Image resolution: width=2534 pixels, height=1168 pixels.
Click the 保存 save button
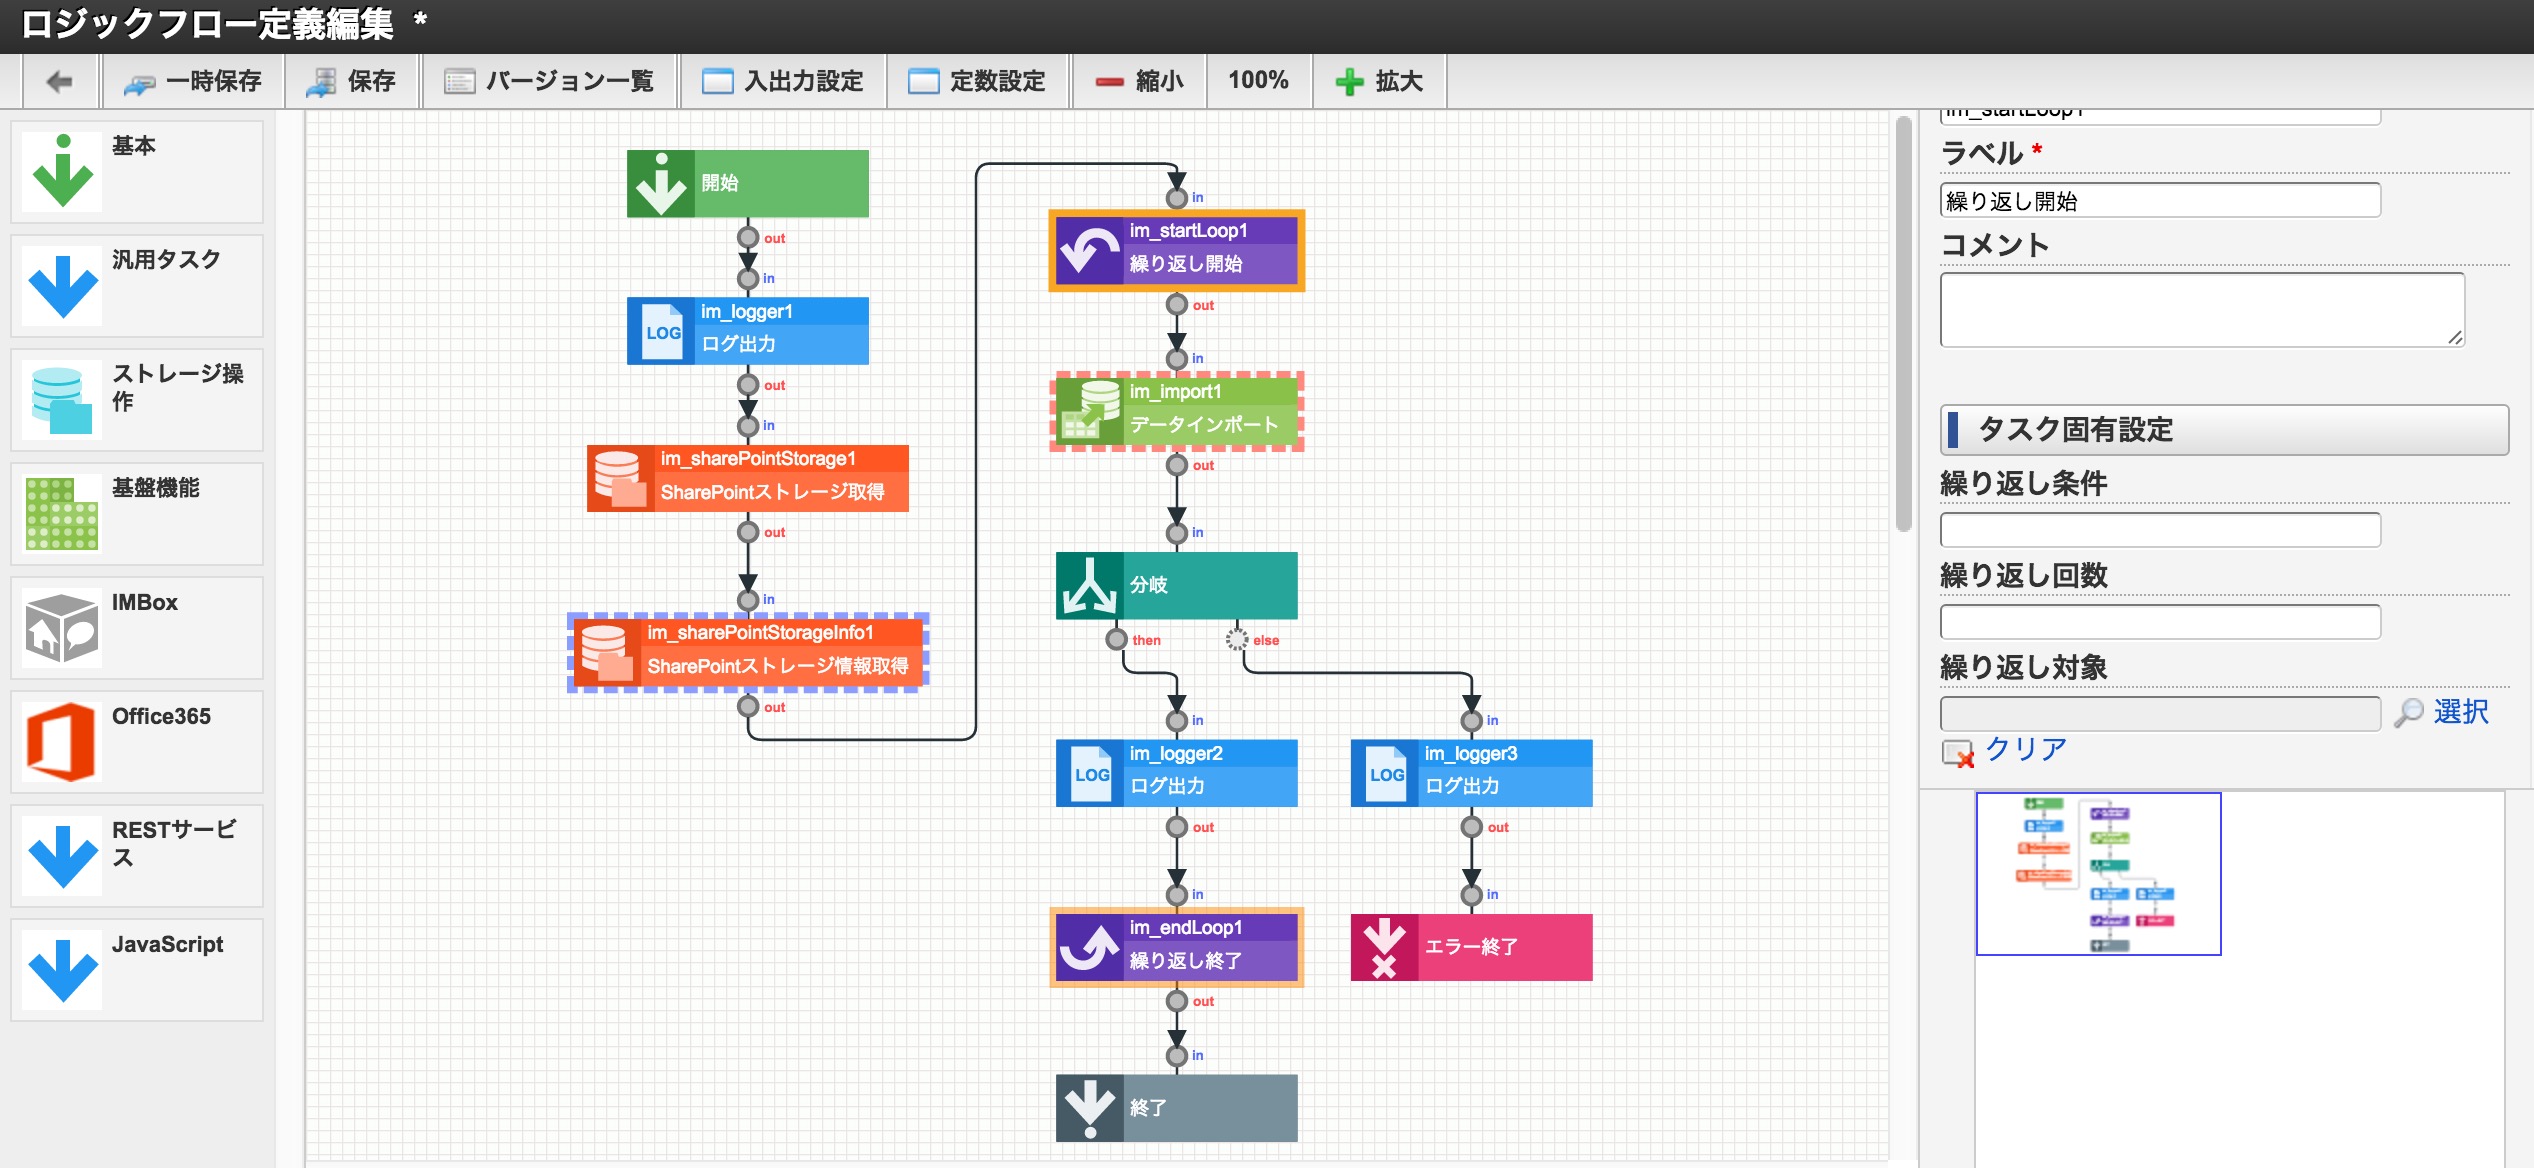[x=351, y=81]
